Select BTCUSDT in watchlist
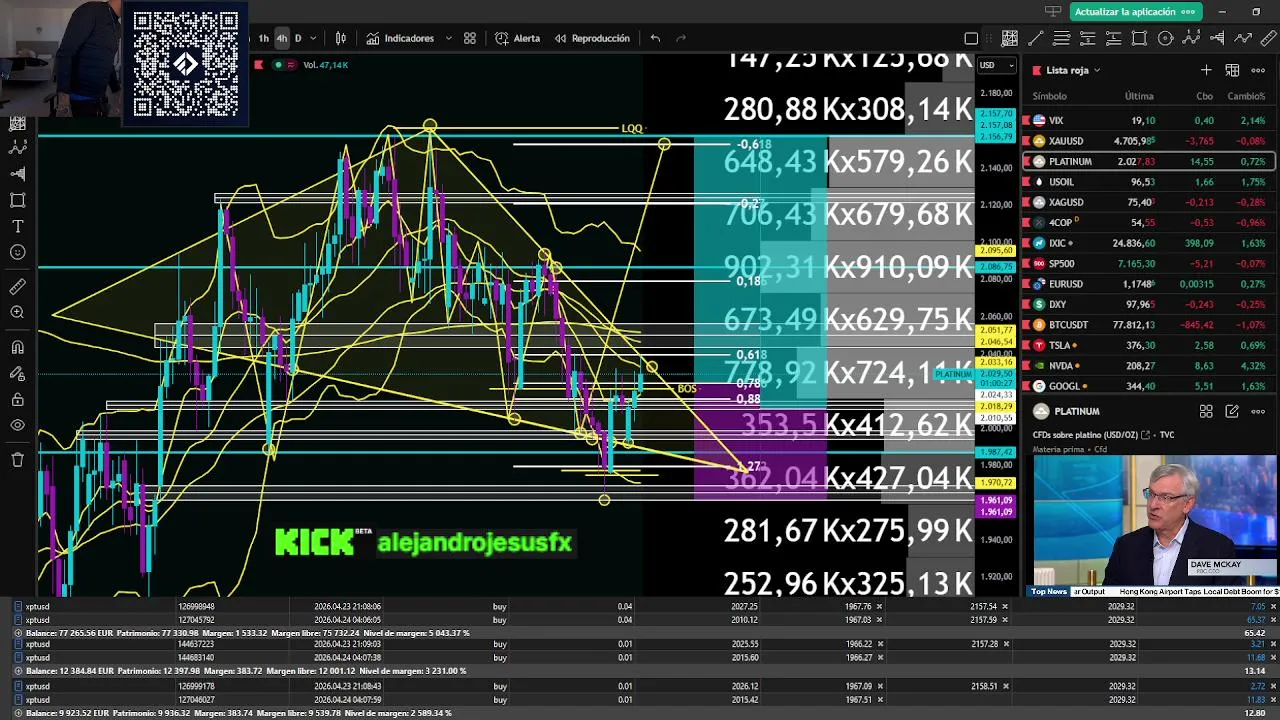1280x720 pixels. tap(1148, 325)
